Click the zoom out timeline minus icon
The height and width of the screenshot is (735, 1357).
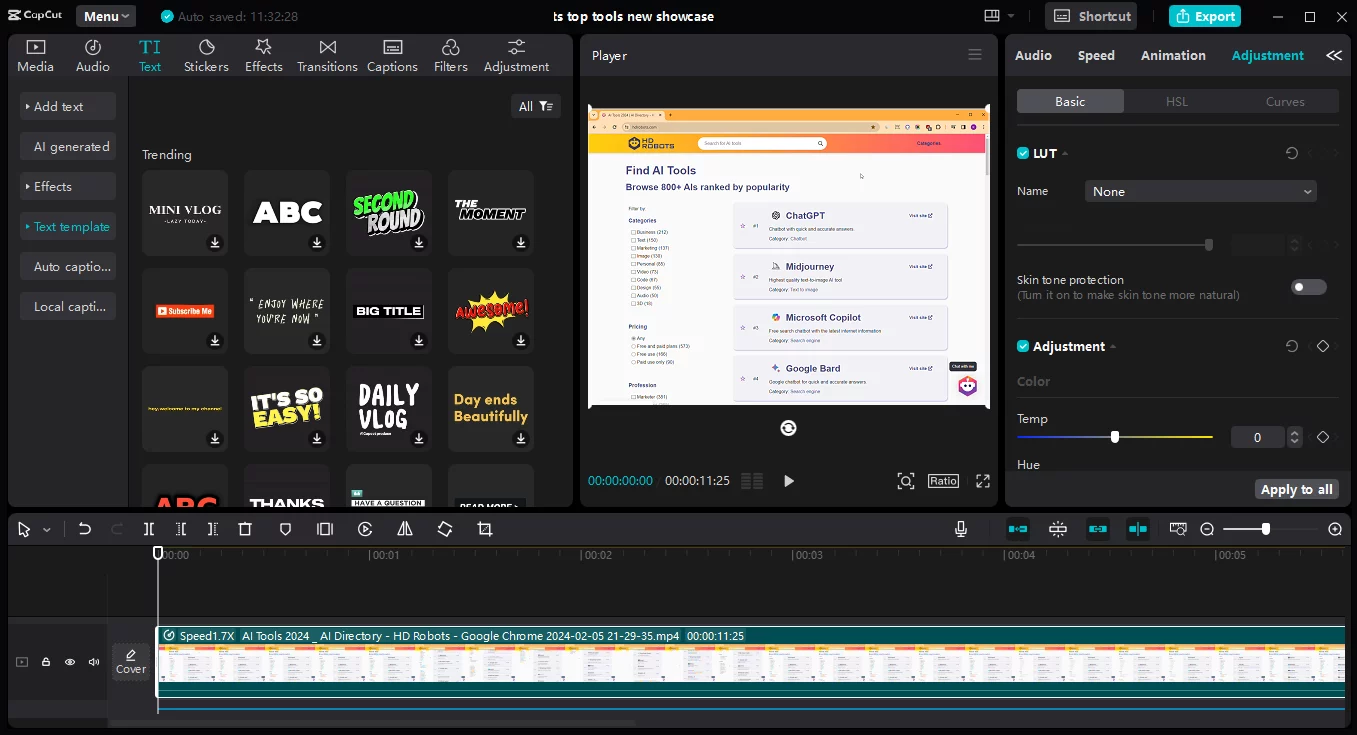[1207, 529]
